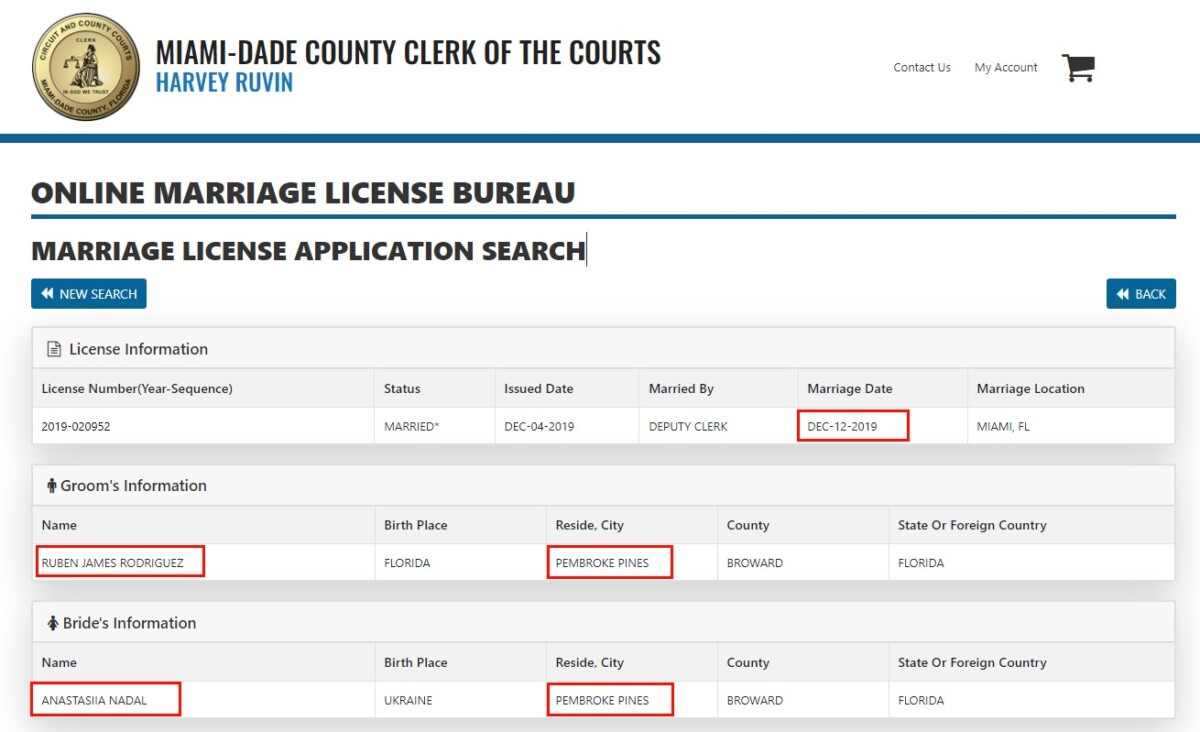Click the Marriage License Application Search heading
Screen dimensions: 1200x732
click(x=308, y=250)
